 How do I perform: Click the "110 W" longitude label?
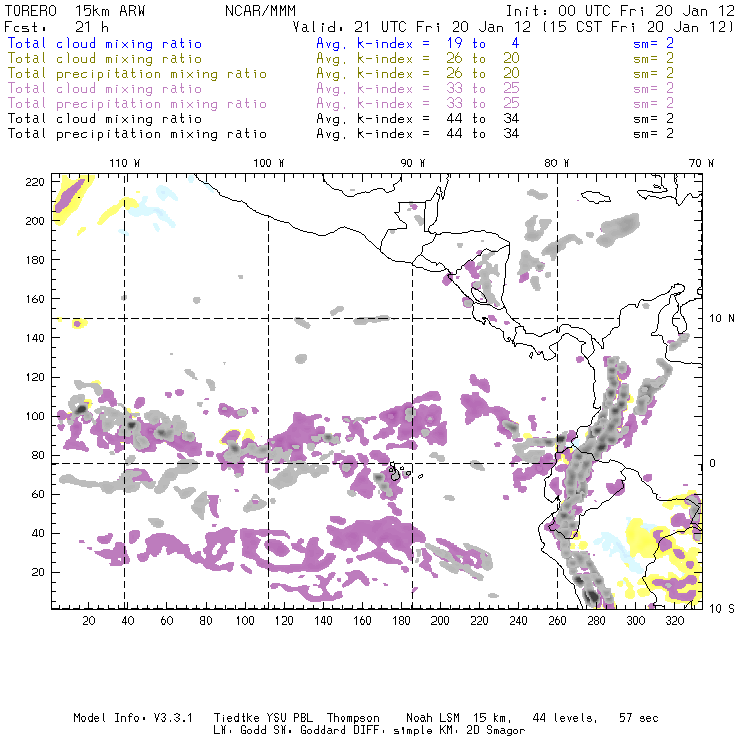click(x=125, y=163)
